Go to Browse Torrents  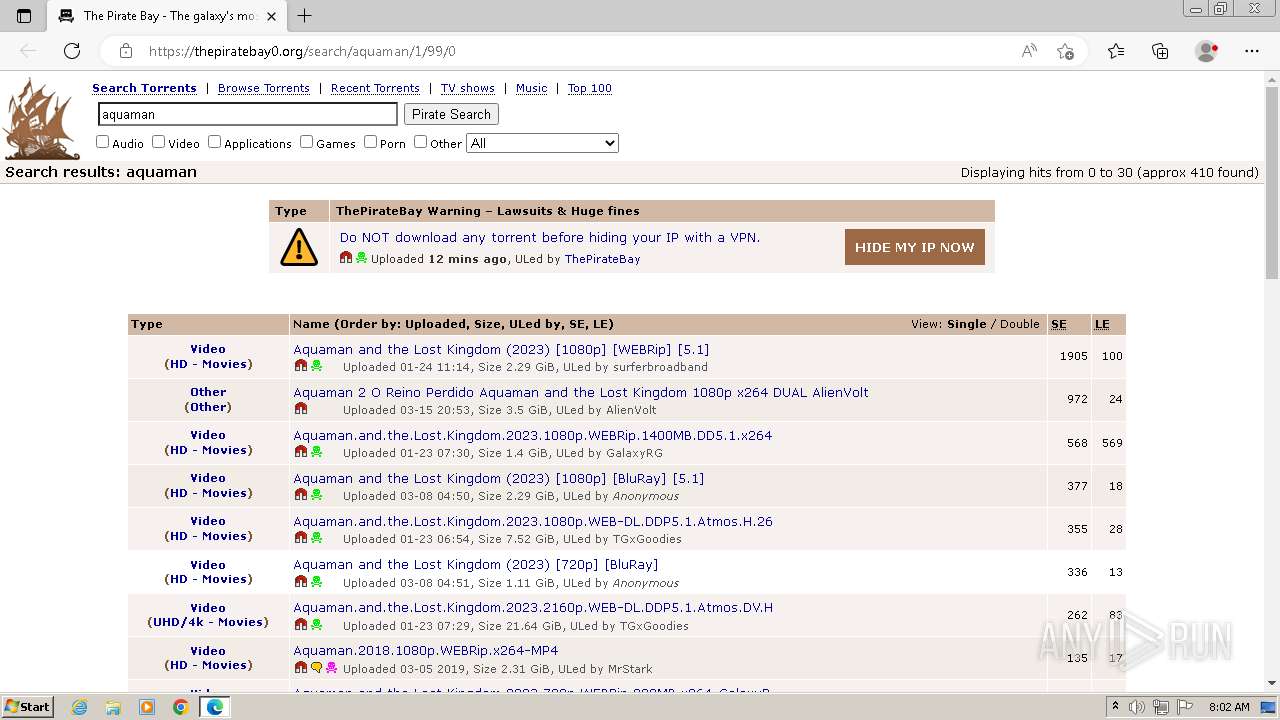[x=264, y=88]
